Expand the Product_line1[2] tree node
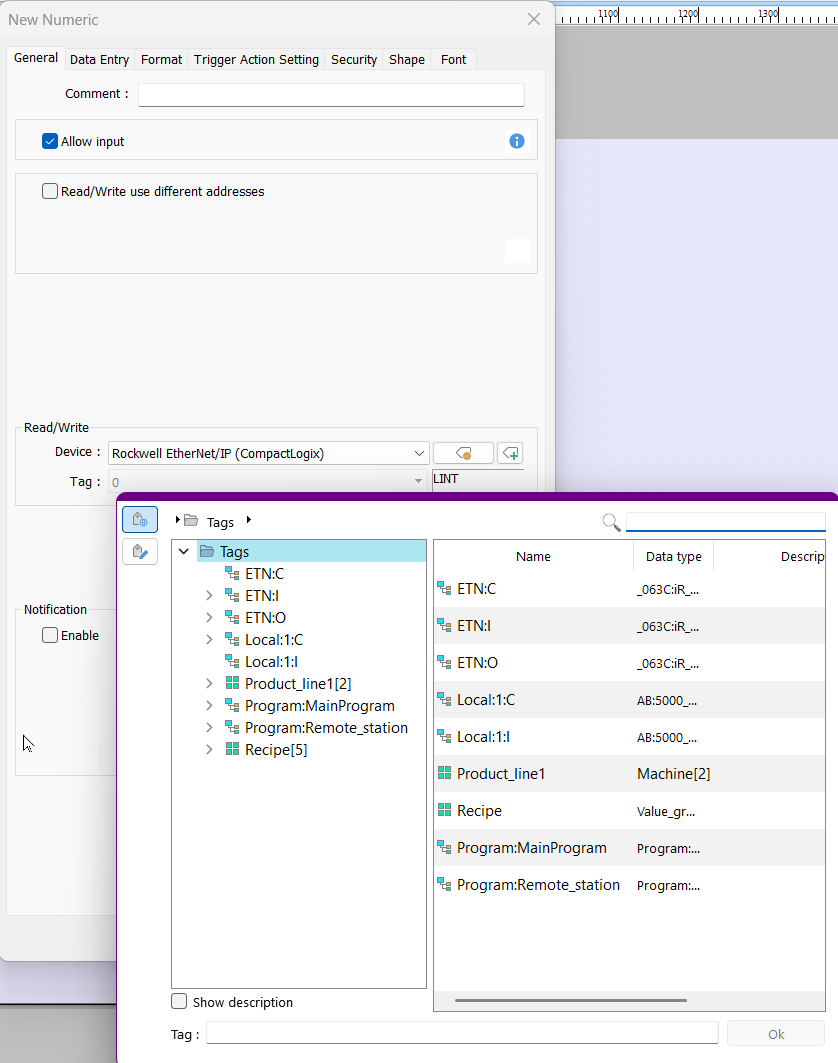This screenshot has height=1063, width=838. (209, 684)
